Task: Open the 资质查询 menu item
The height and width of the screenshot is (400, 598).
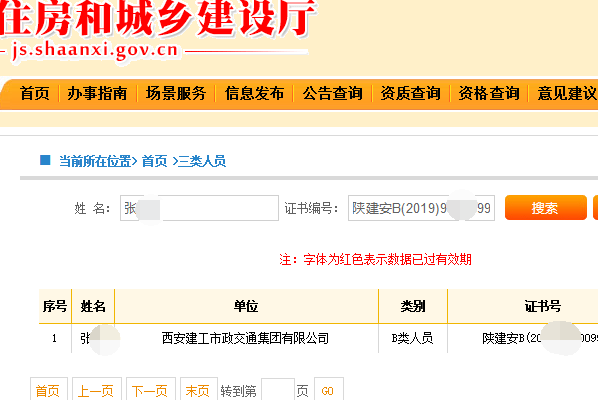Action: click(x=411, y=93)
